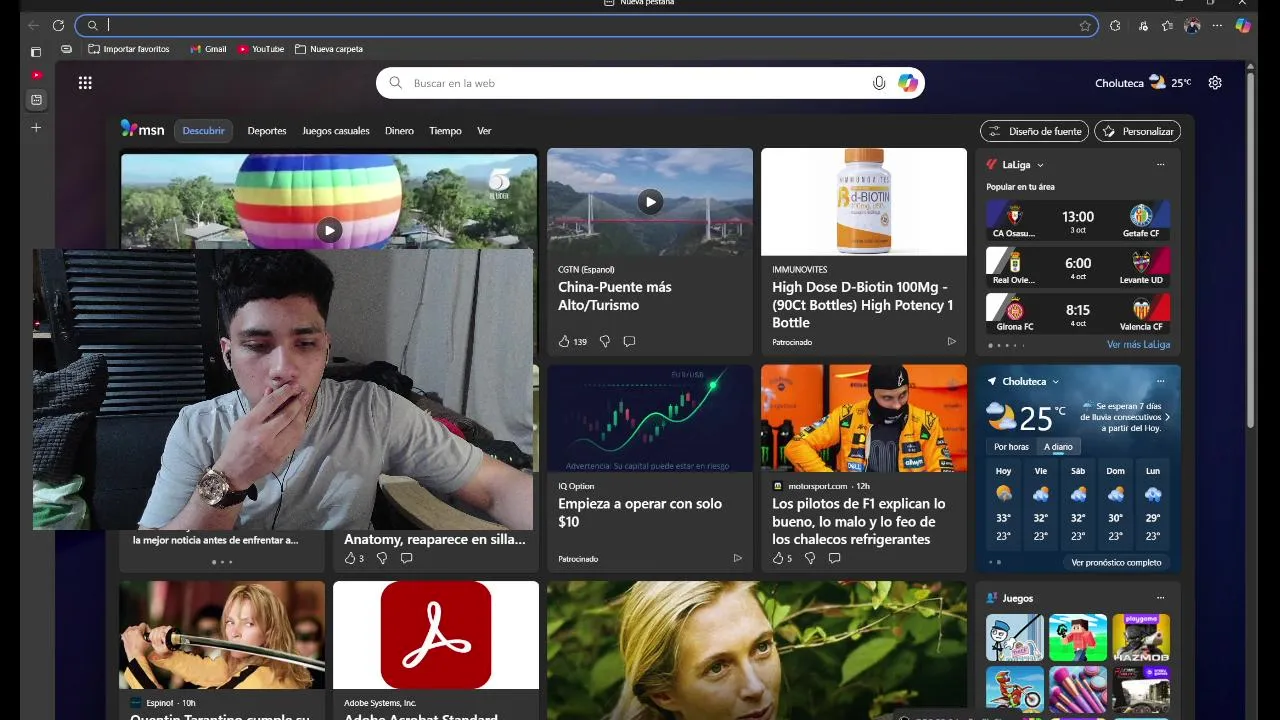
Task: Open Girona FC vs Valencia CF match
Action: click(x=1078, y=314)
